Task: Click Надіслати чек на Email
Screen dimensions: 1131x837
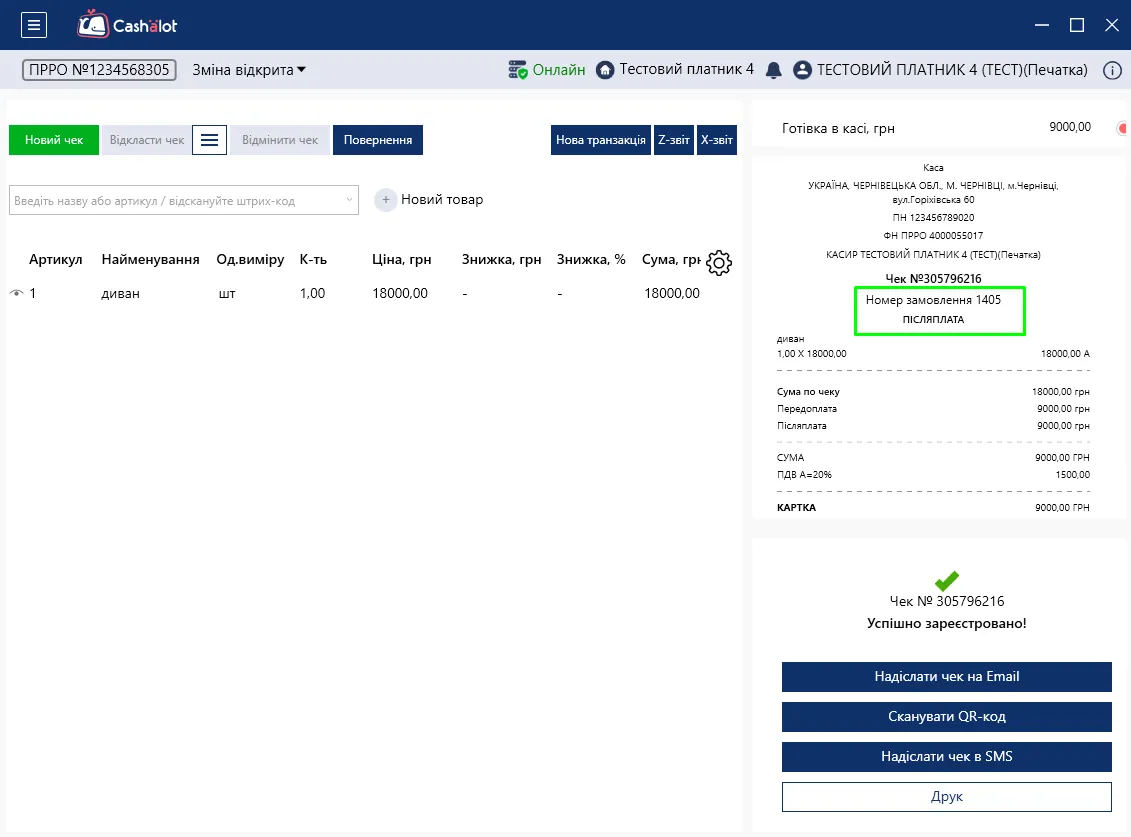Action: click(x=946, y=677)
